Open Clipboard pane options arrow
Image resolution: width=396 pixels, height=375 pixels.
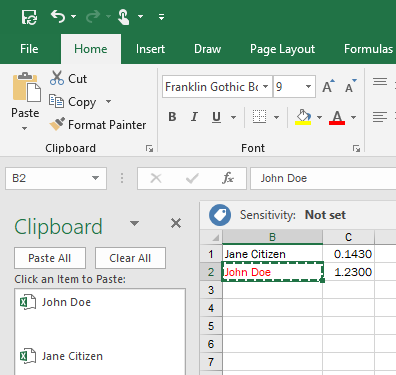pos(134,223)
